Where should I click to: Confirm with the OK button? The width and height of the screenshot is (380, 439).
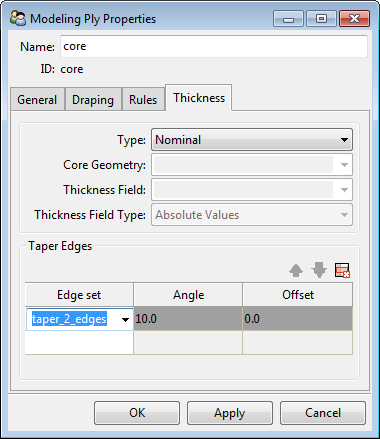pyautogui.click(x=137, y=413)
